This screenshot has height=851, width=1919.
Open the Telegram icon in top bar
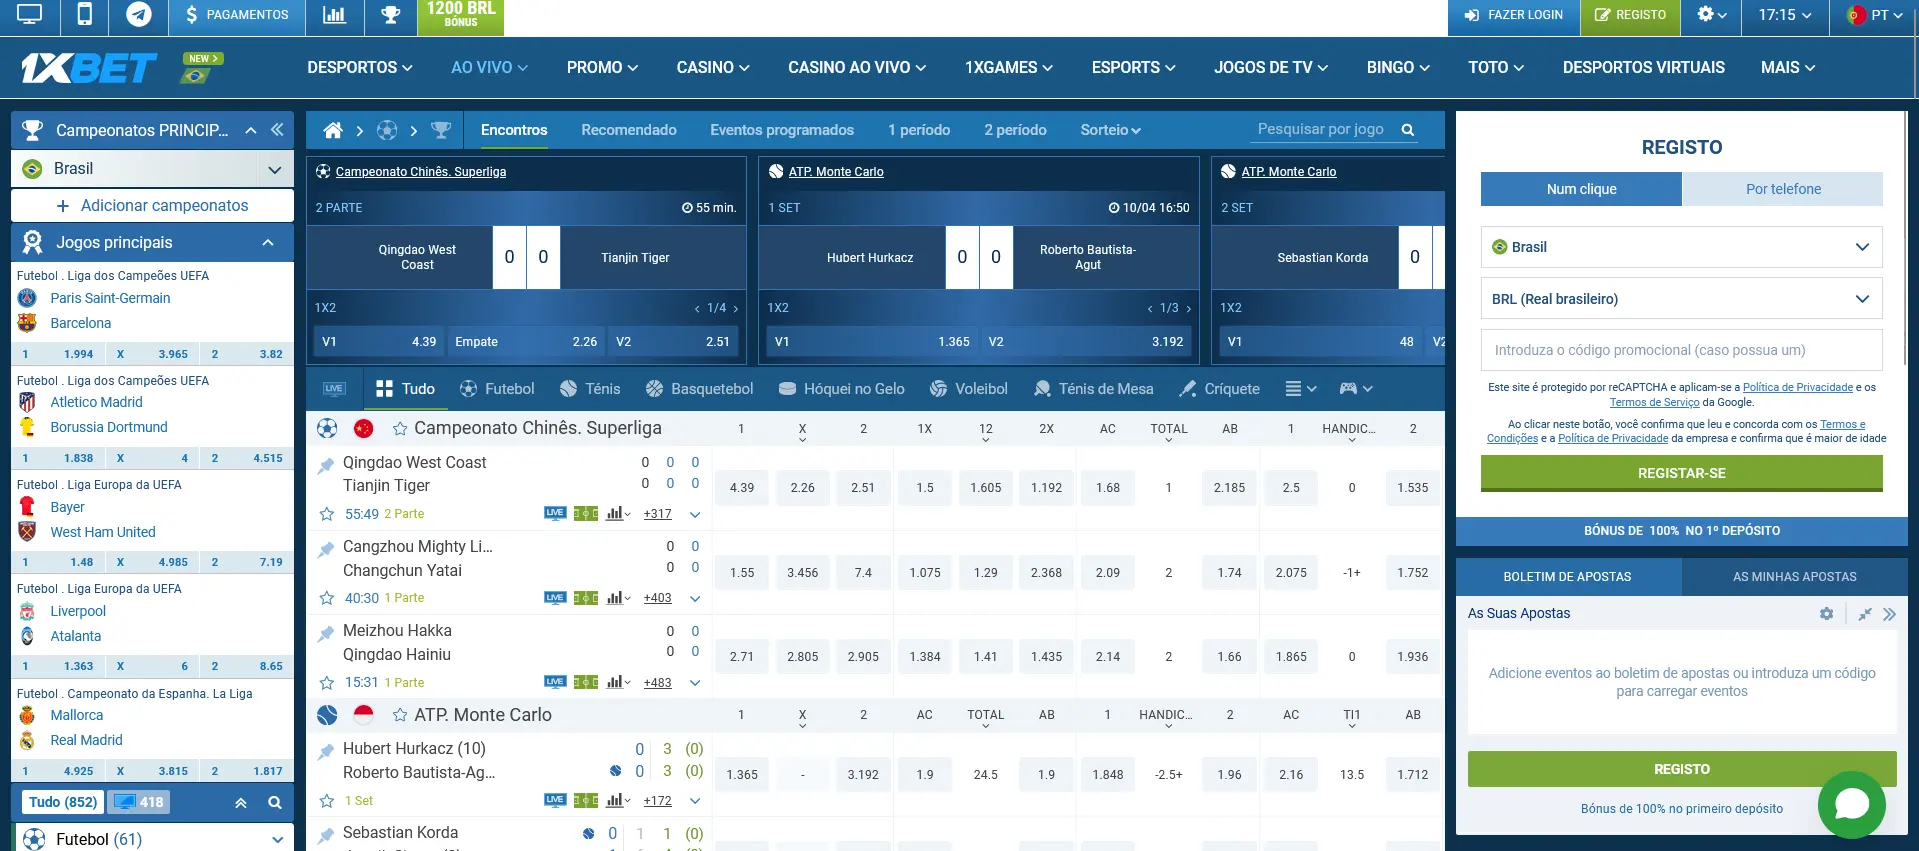[139, 15]
